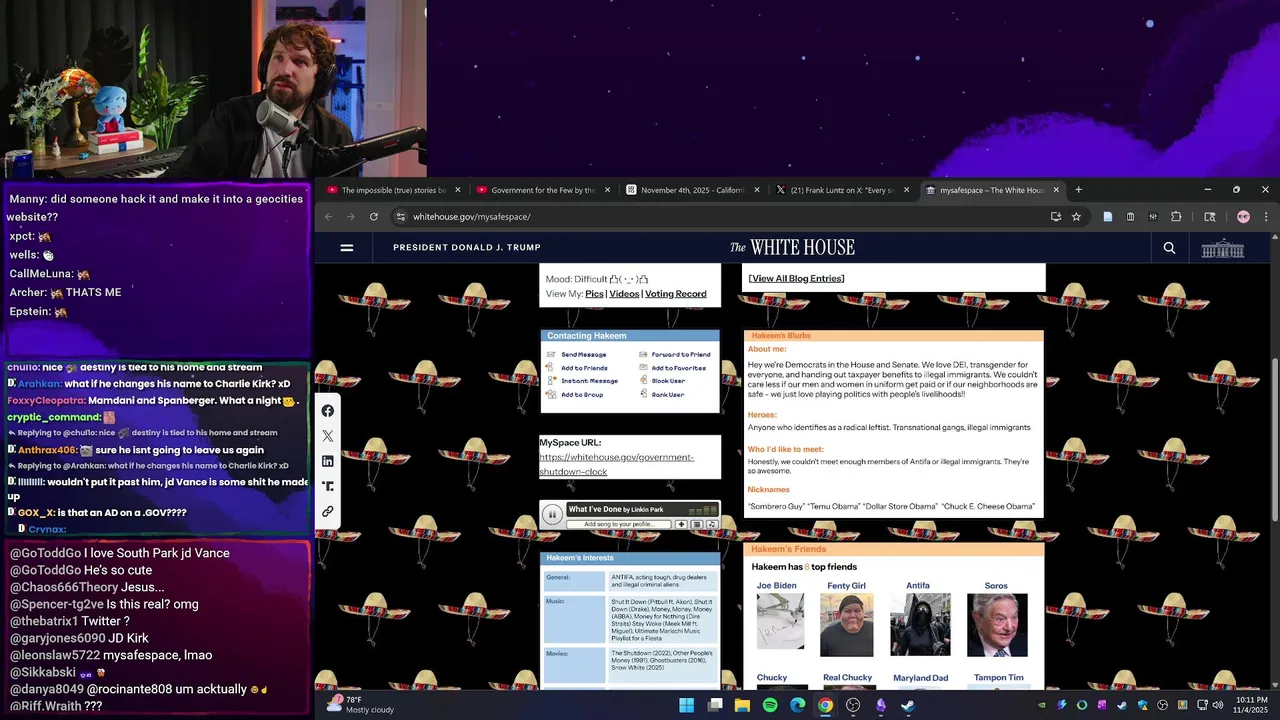
Task: Open the Pics link
Action: (594, 294)
